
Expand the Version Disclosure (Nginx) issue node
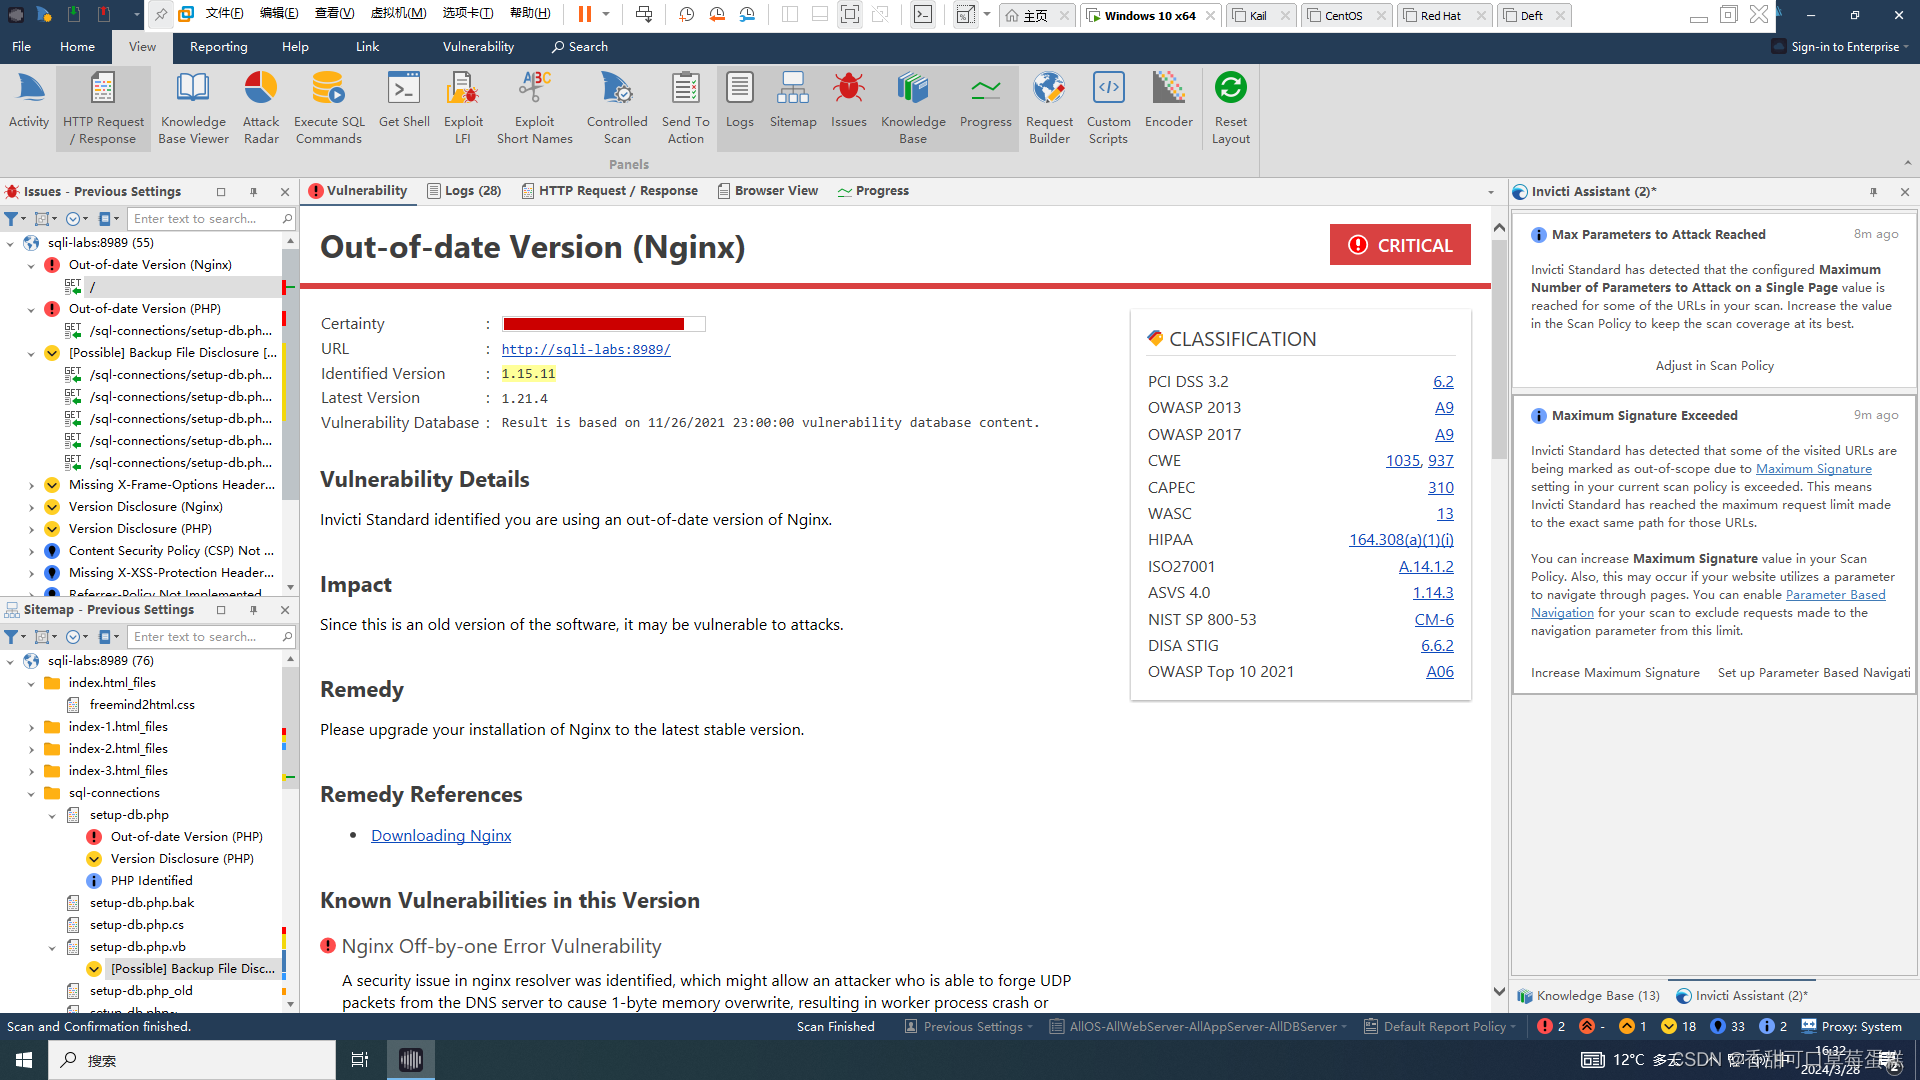point(31,507)
